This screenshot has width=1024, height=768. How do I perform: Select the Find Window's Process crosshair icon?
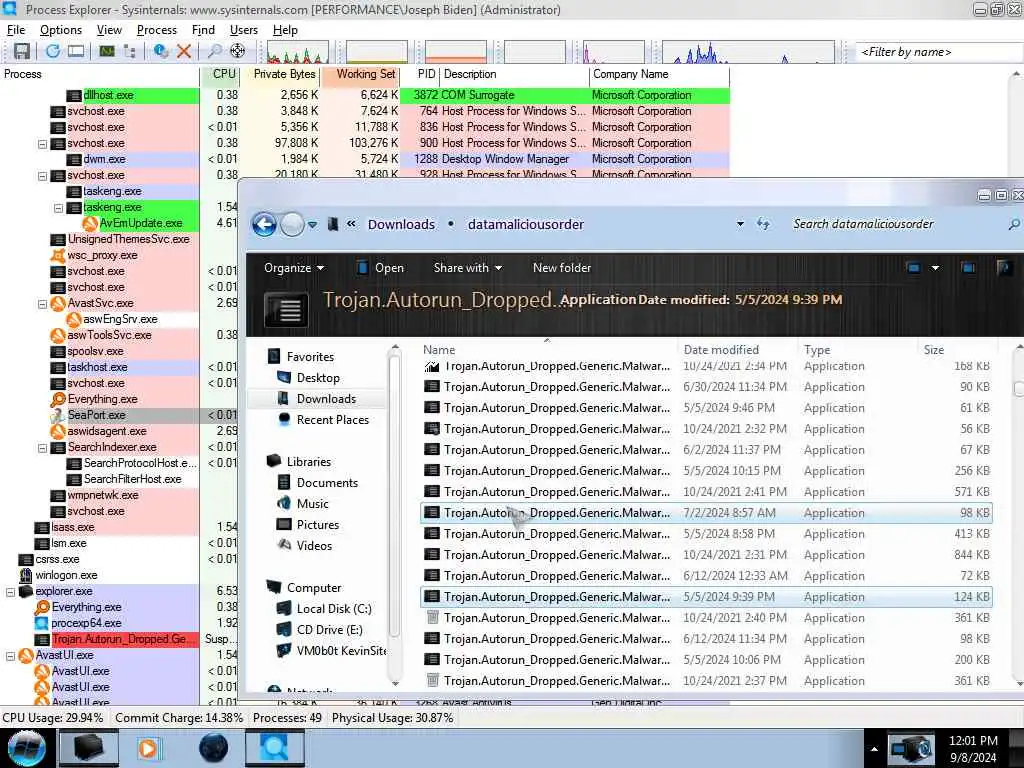[x=238, y=51]
